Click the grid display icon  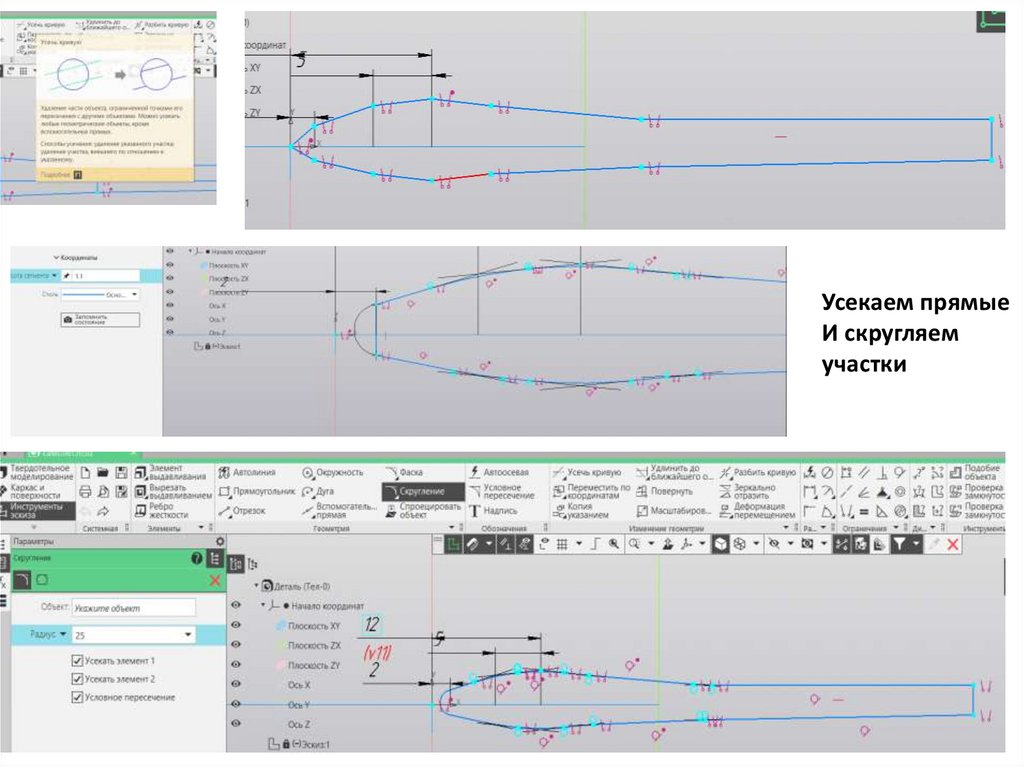562,544
